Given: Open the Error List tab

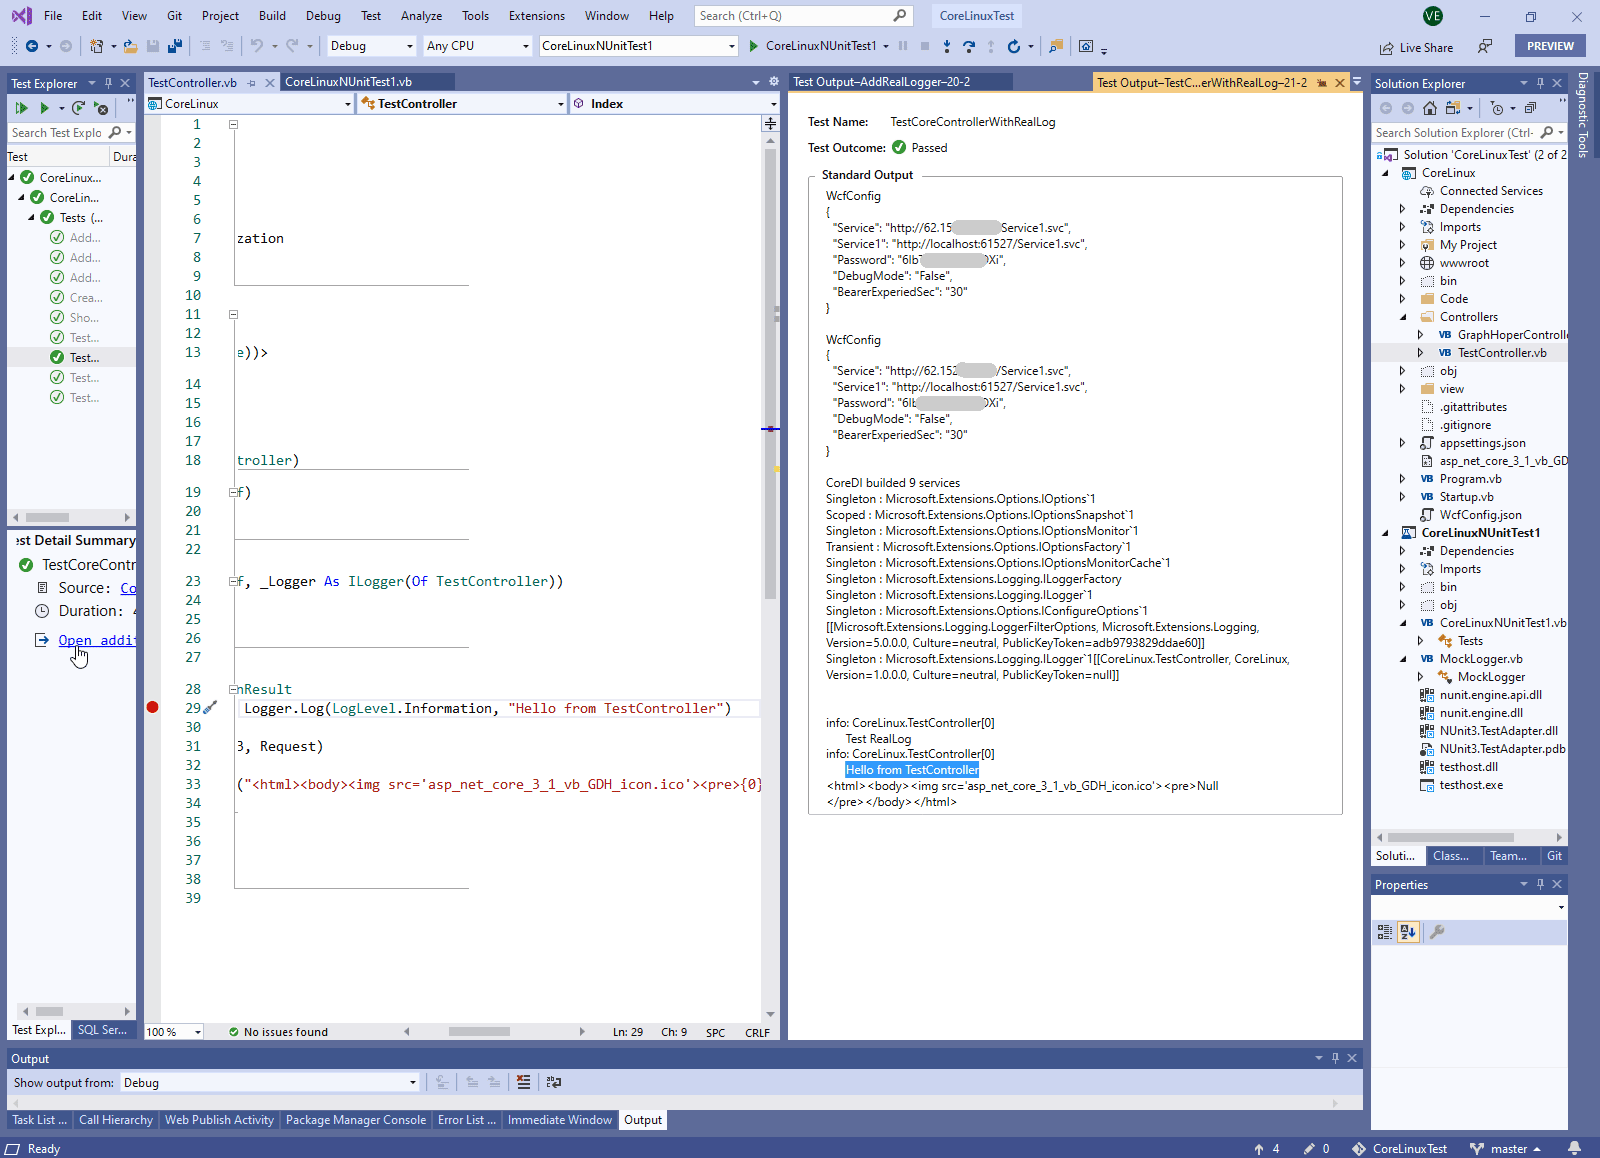Looking at the screenshot, I should pos(466,1120).
